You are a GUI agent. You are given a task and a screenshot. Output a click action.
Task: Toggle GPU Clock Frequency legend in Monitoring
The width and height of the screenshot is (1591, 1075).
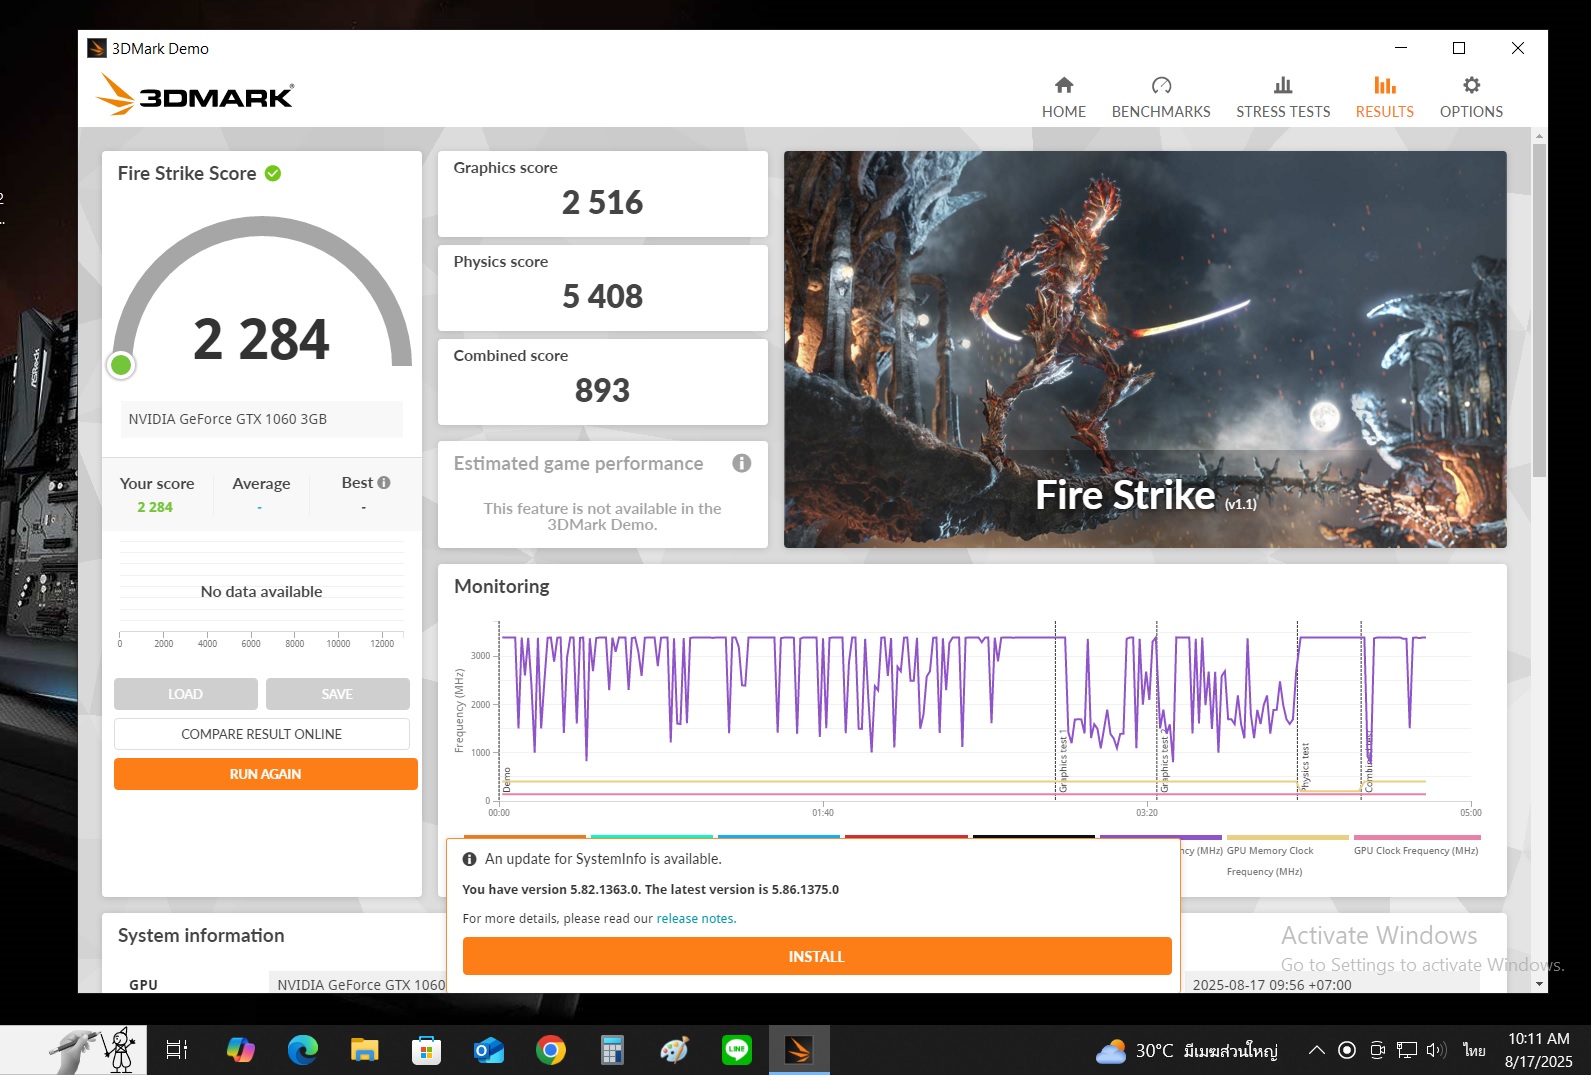(x=1415, y=850)
